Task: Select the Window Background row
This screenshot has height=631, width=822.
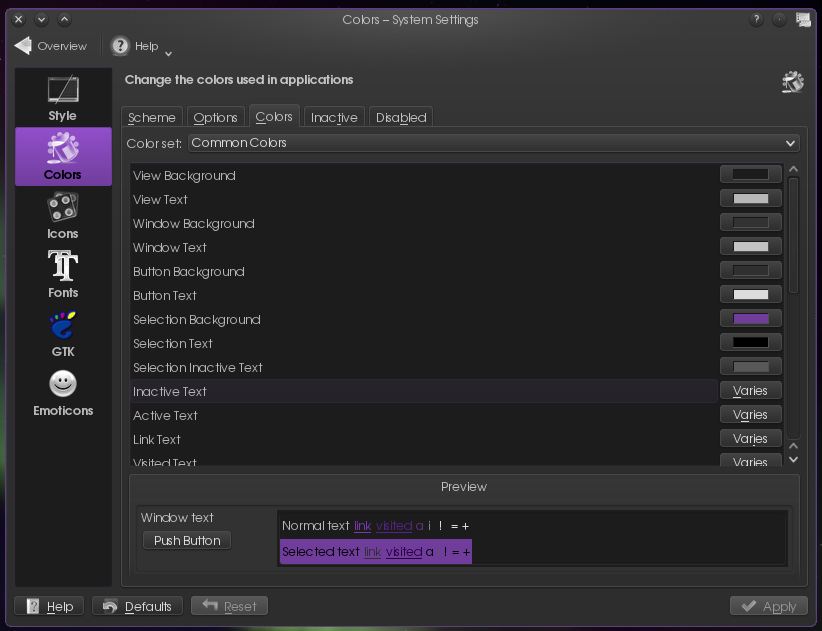Action: (x=424, y=224)
